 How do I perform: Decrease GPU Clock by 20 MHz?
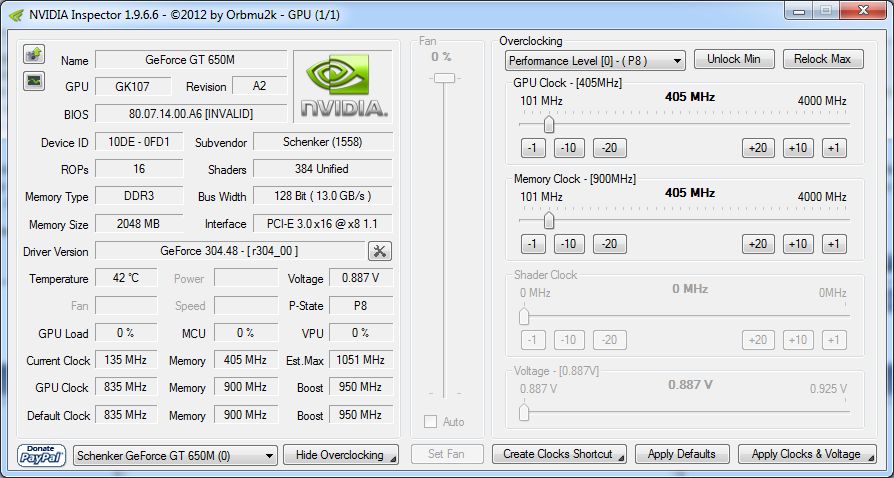610,148
